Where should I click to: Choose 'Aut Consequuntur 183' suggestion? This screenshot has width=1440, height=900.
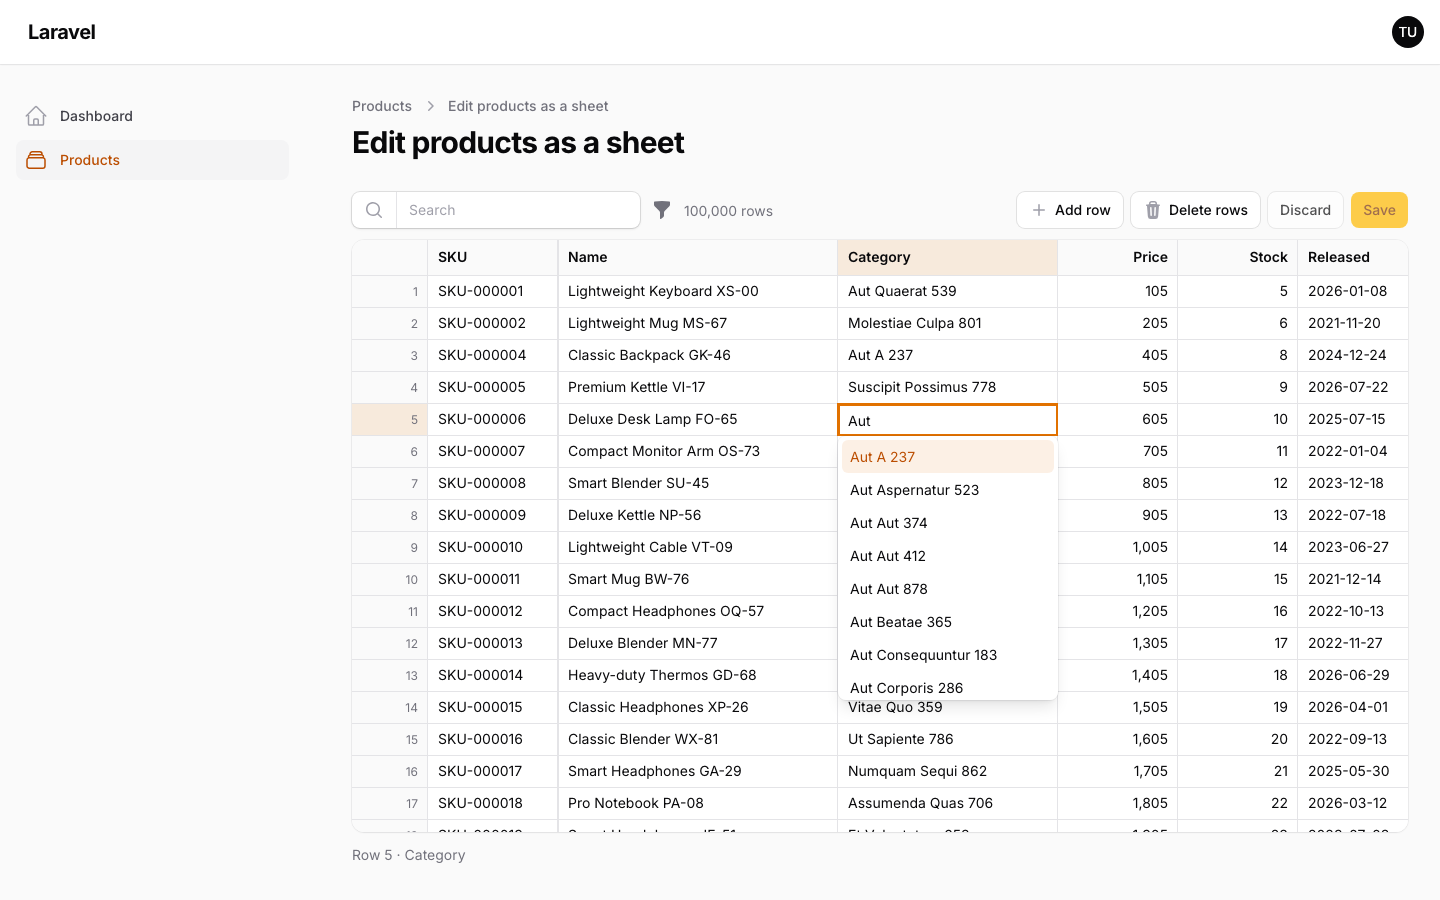[948, 655]
